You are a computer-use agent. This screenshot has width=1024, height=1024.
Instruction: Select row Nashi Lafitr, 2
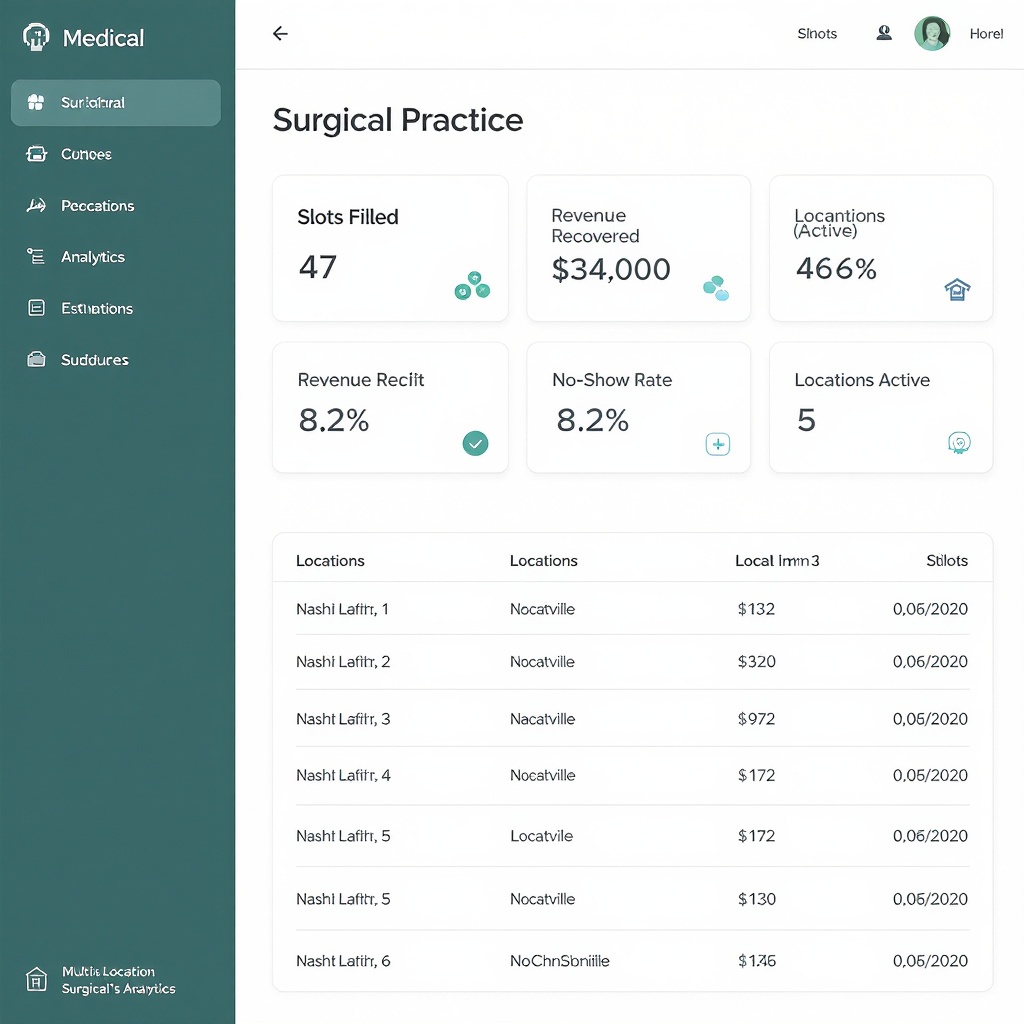632,662
